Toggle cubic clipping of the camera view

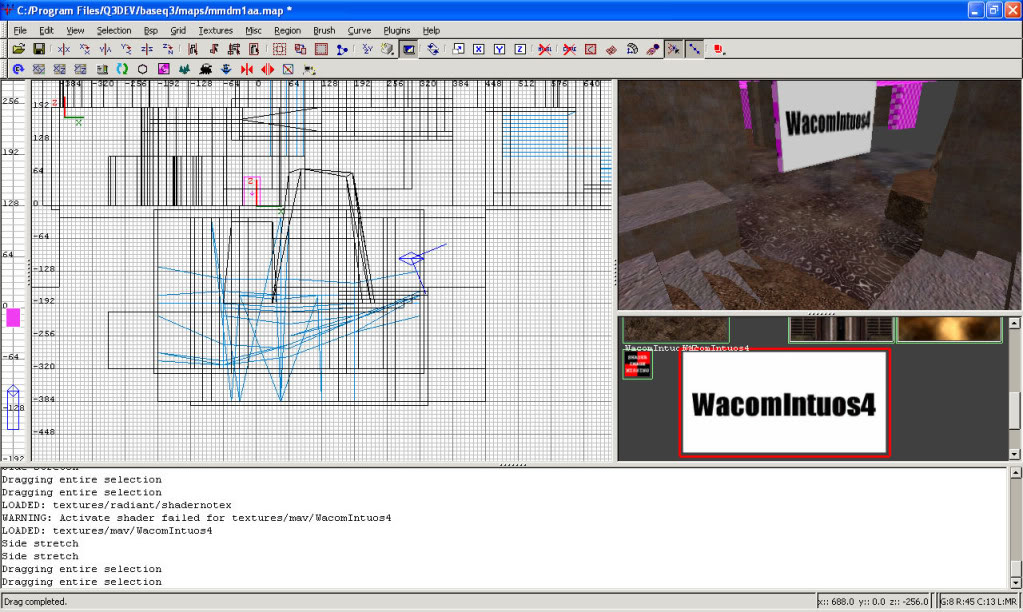(409, 48)
